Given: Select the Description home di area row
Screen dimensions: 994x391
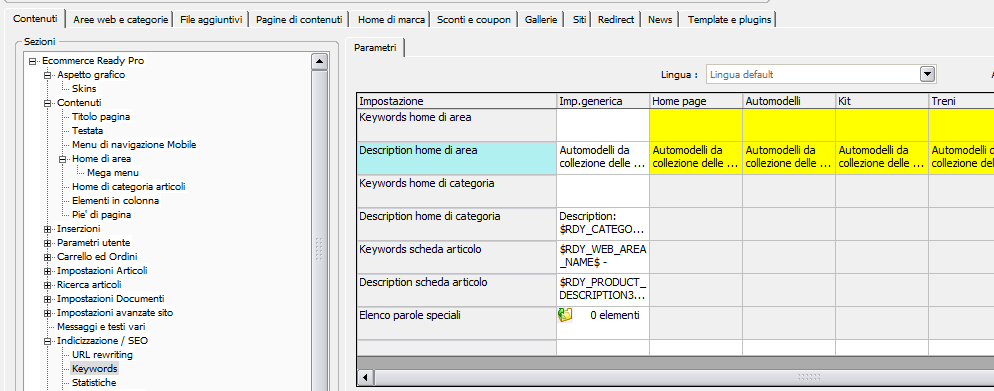Looking at the screenshot, I should coord(456,158).
